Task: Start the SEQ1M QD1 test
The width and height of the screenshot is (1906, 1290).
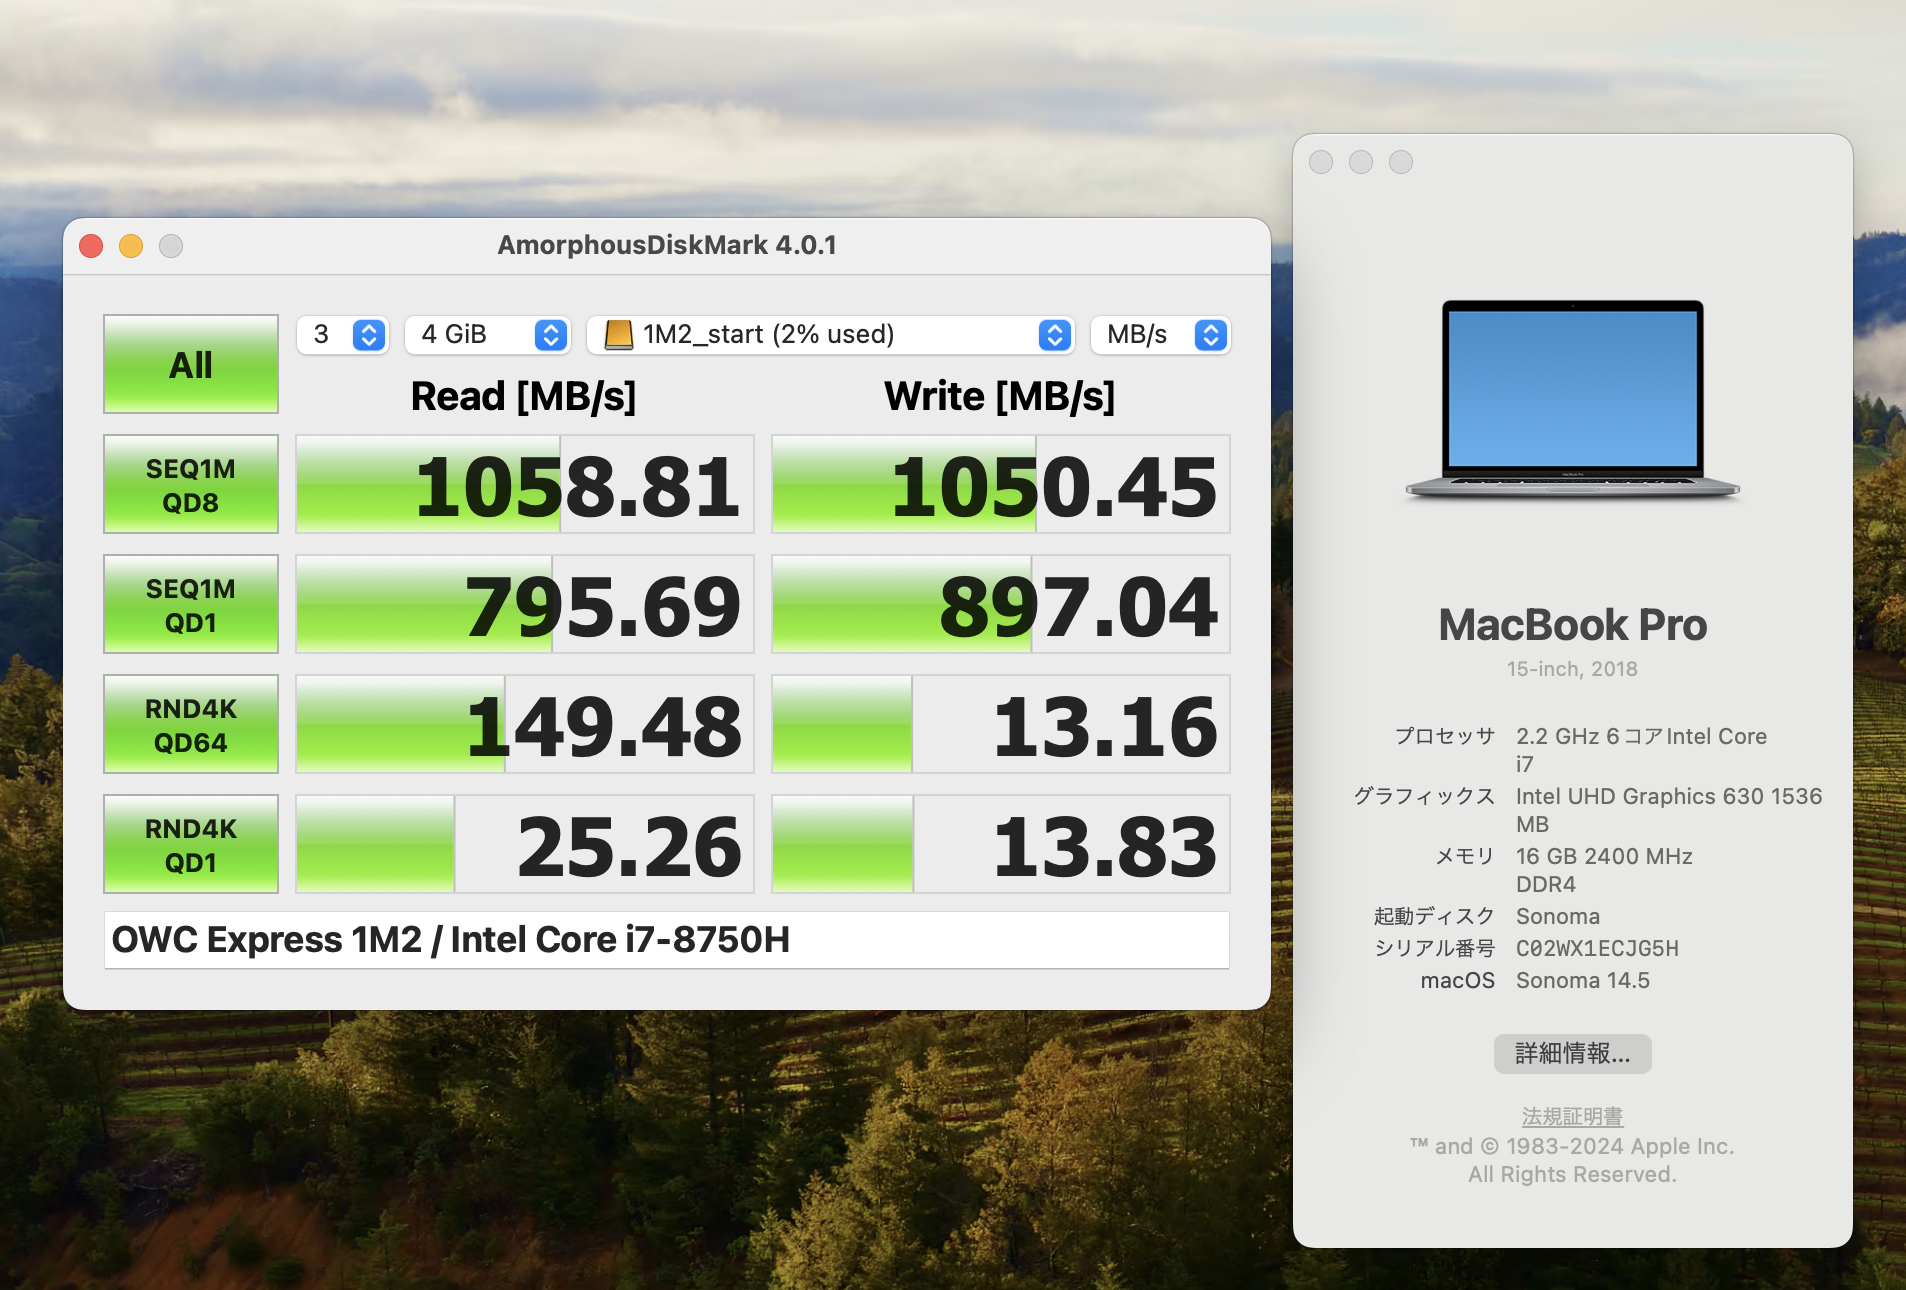Action: tap(190, 605)
